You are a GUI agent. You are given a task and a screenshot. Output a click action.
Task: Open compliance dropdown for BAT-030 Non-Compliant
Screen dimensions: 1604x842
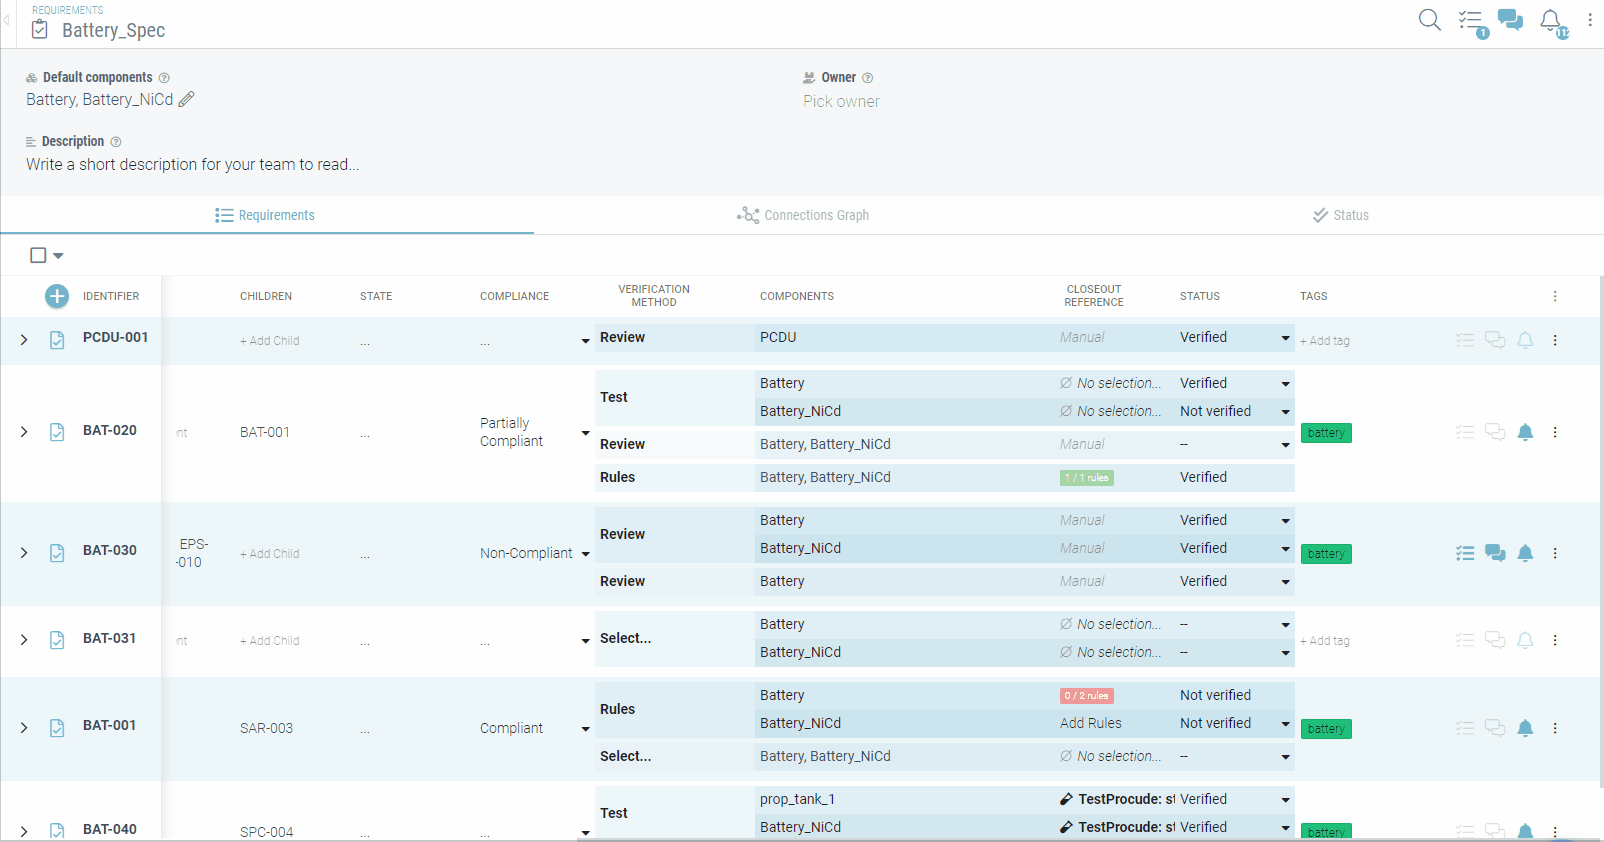click(x=585, y=554)
